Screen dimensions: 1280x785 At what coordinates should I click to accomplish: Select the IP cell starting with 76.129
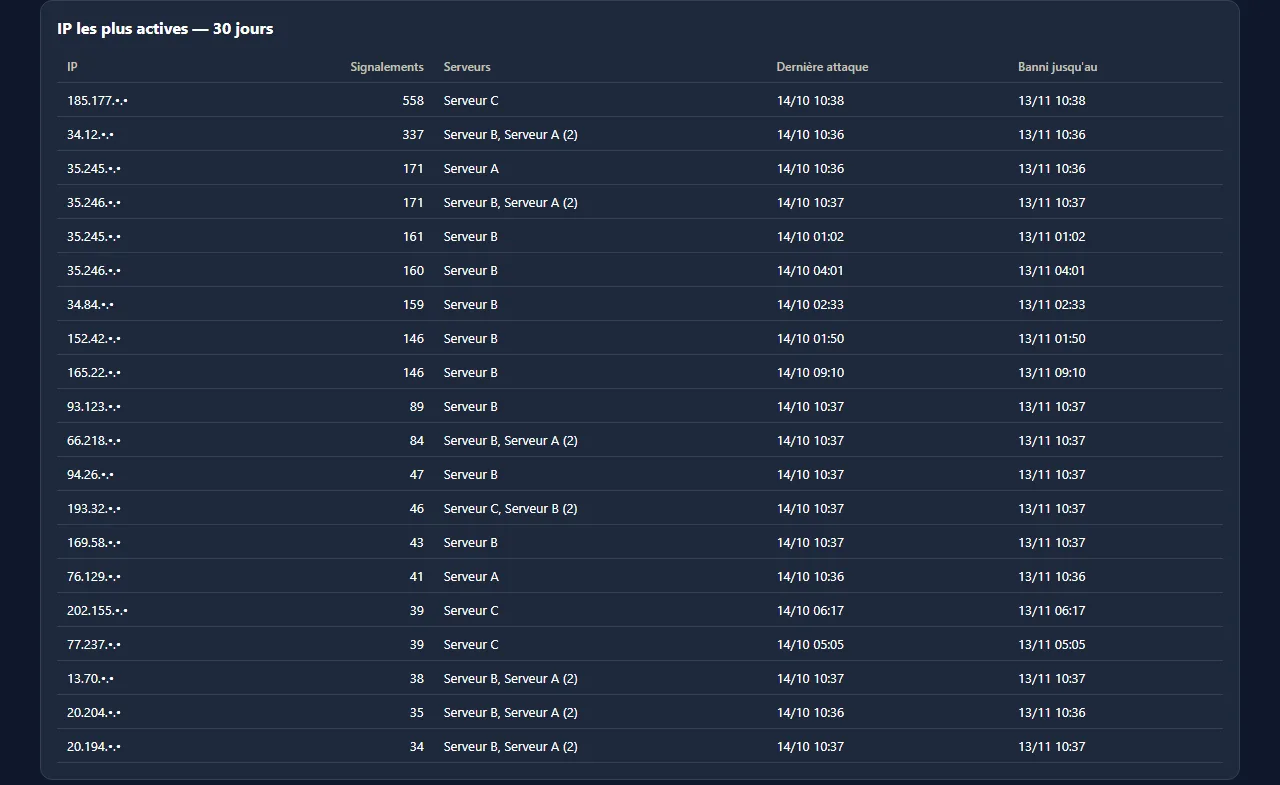tap(94, 577)
